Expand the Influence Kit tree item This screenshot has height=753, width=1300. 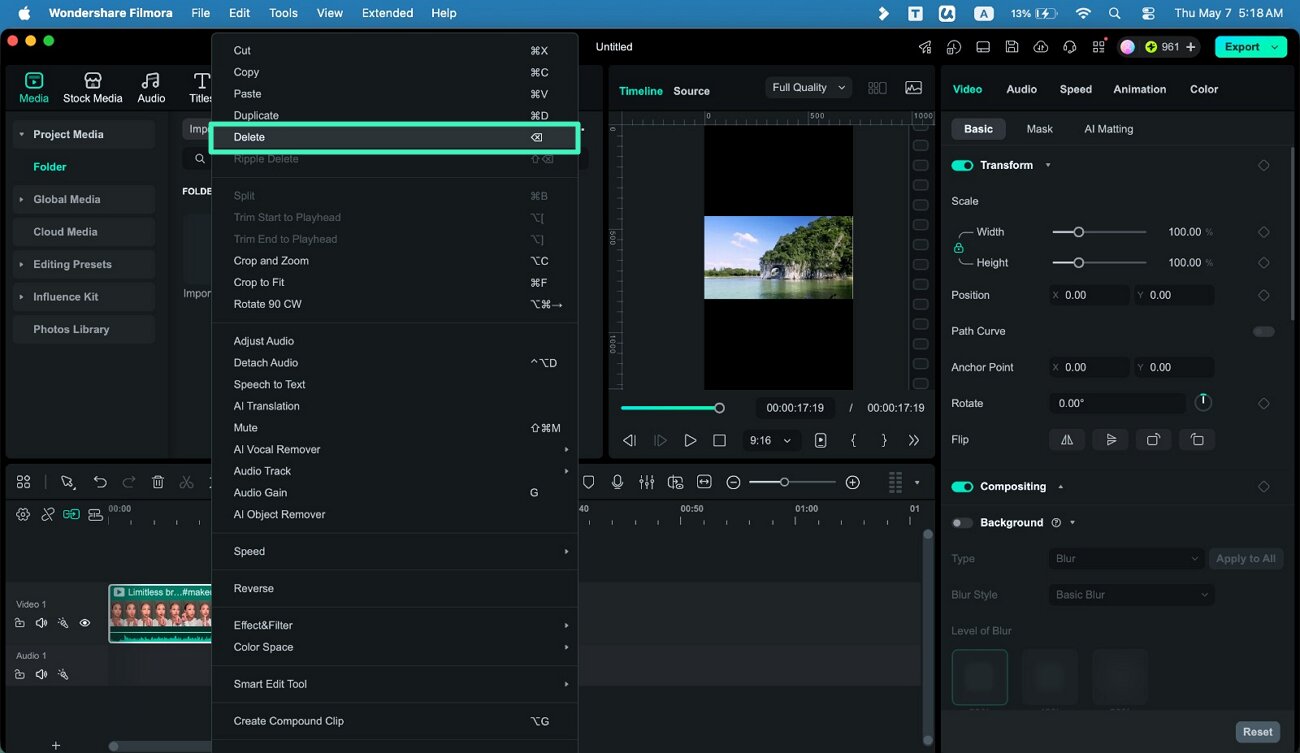[x=21, y=297]
